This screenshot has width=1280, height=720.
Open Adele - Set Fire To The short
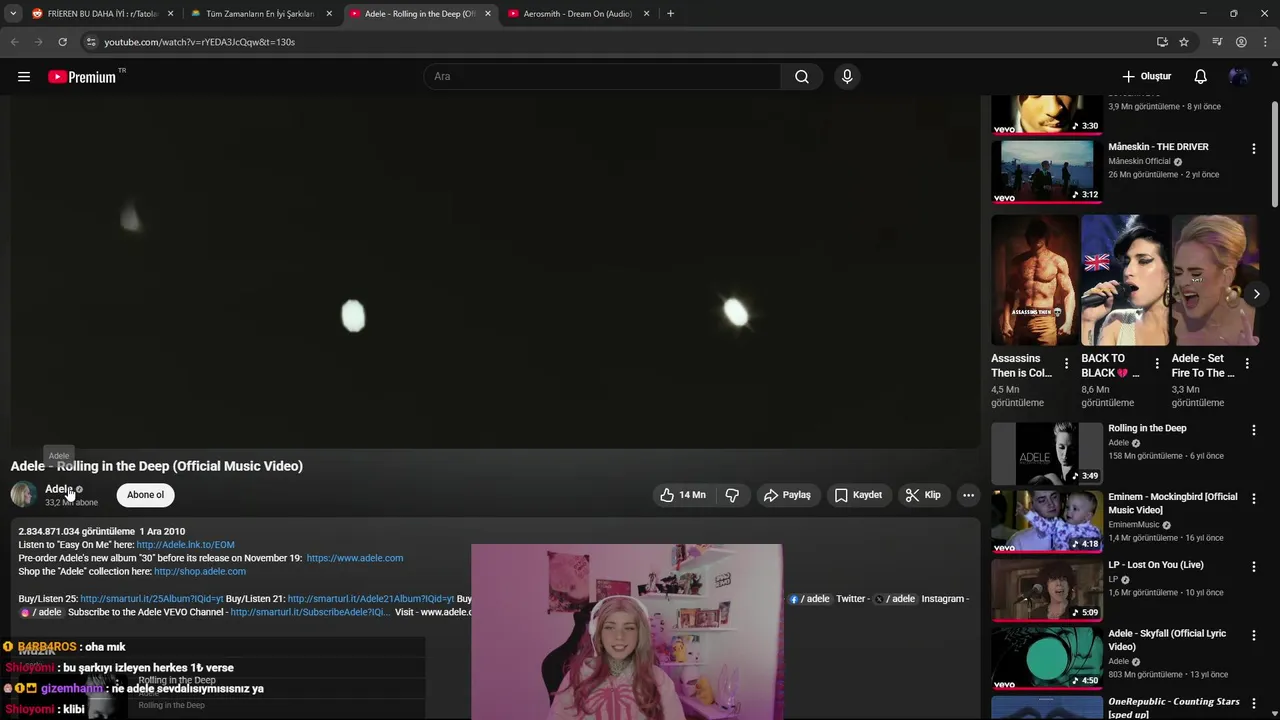(x=1214, y=280)
